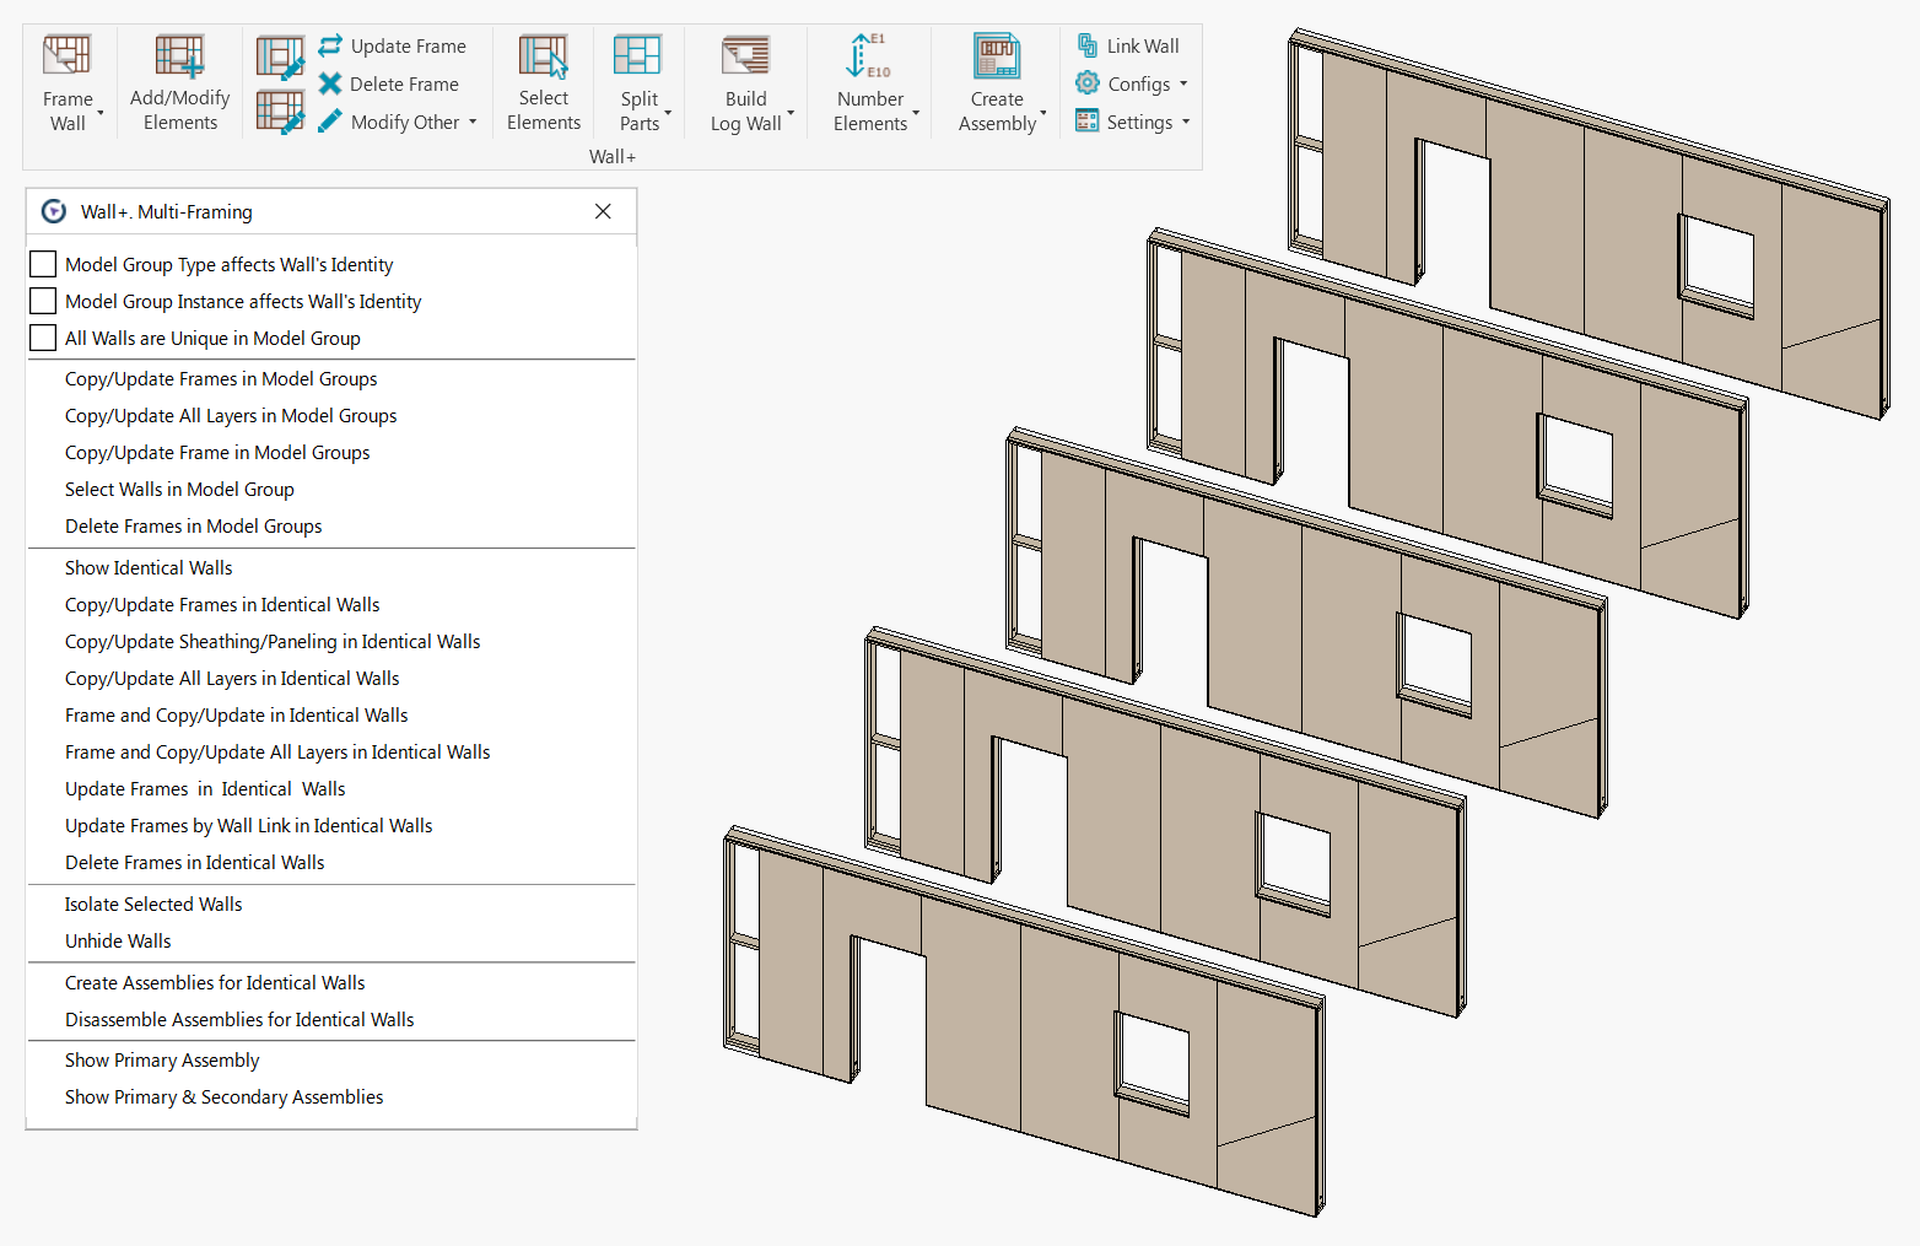Open the Create Assembly tool
Screen dimensions: 1920x1246
[996, 80]
